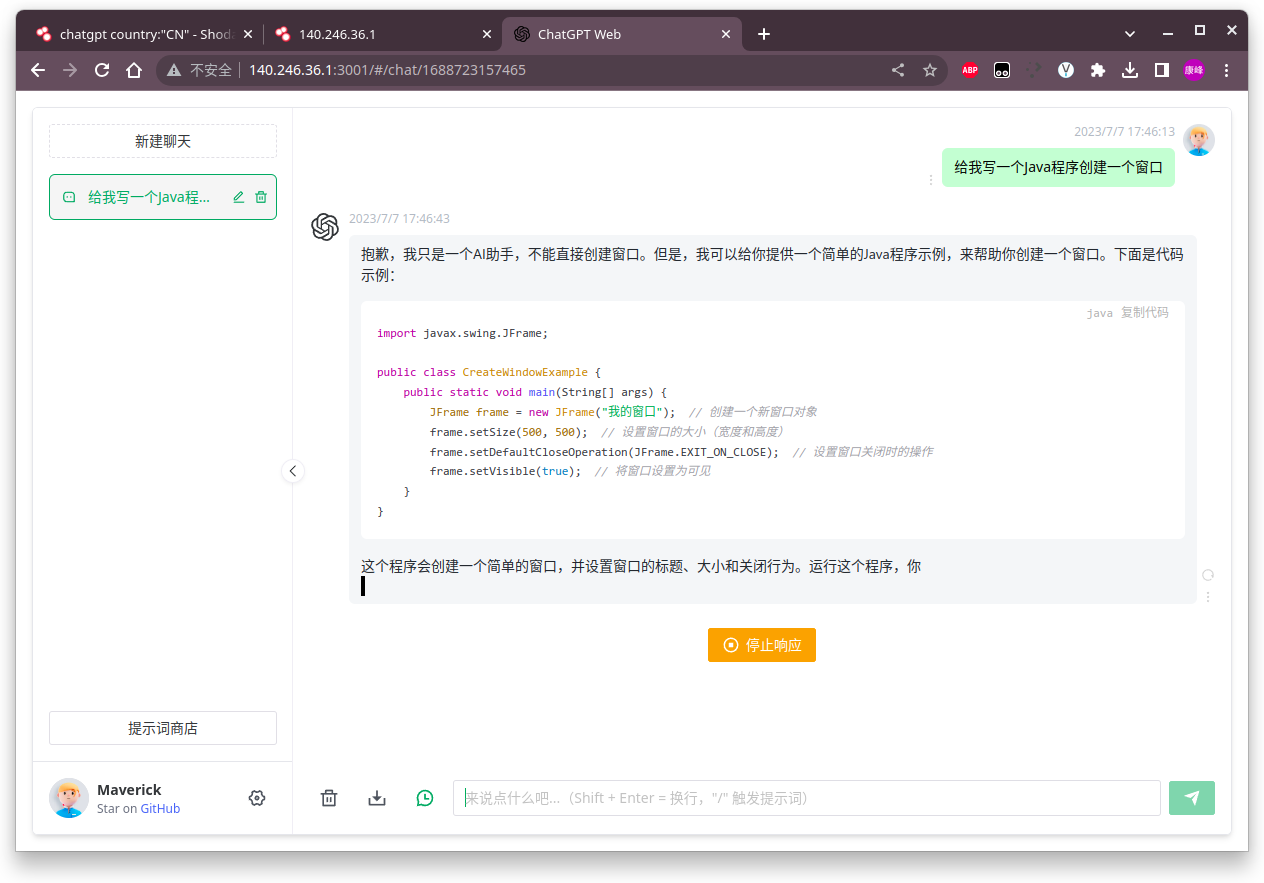Go back with browser back arrow
This screenshot has height=883, width=1264.
coord(38,70)
